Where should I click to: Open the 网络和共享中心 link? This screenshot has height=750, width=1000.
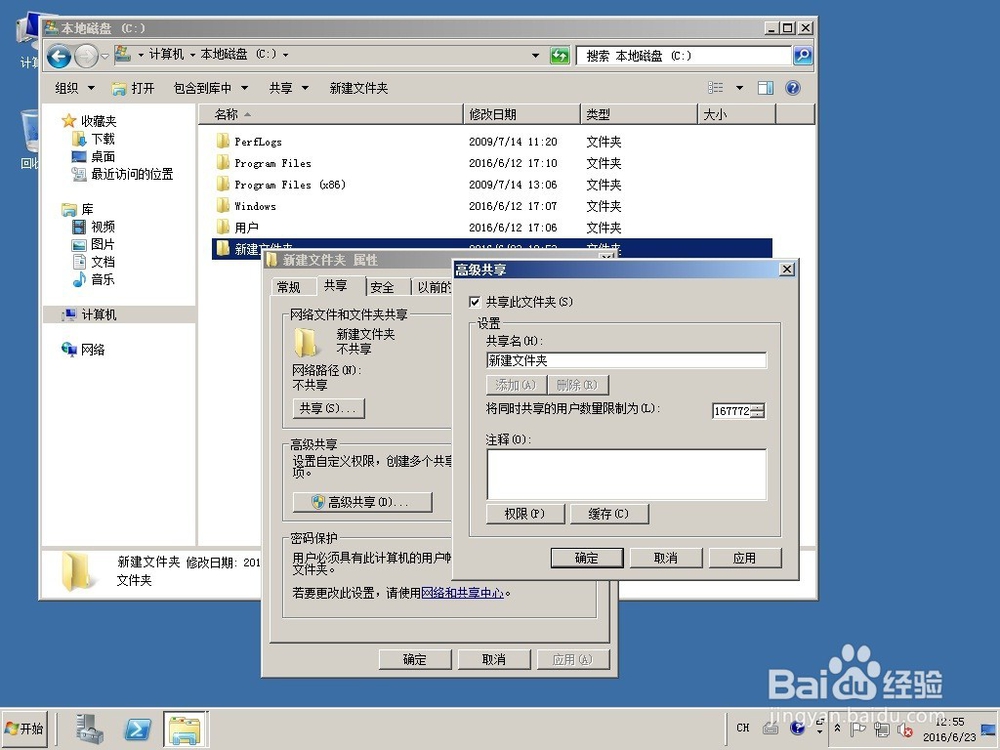point(463,593)
